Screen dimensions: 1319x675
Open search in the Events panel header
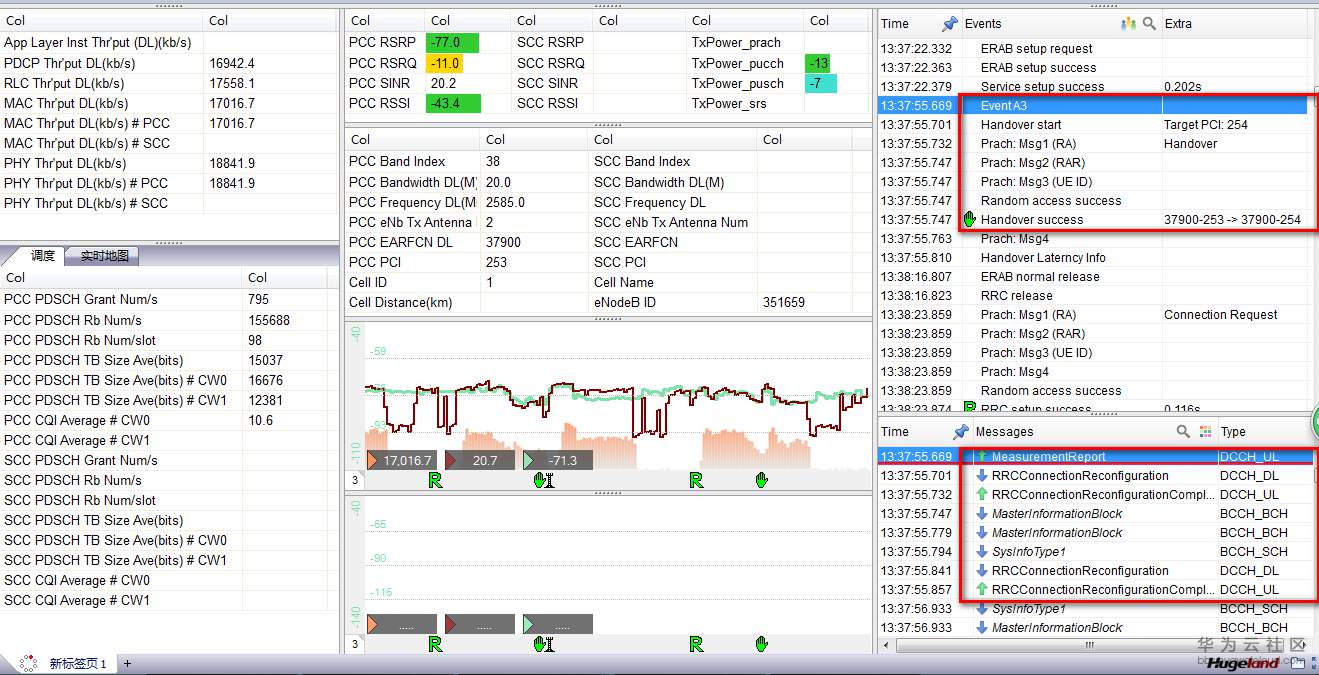pyautogui.click(x=1150, y=24)
